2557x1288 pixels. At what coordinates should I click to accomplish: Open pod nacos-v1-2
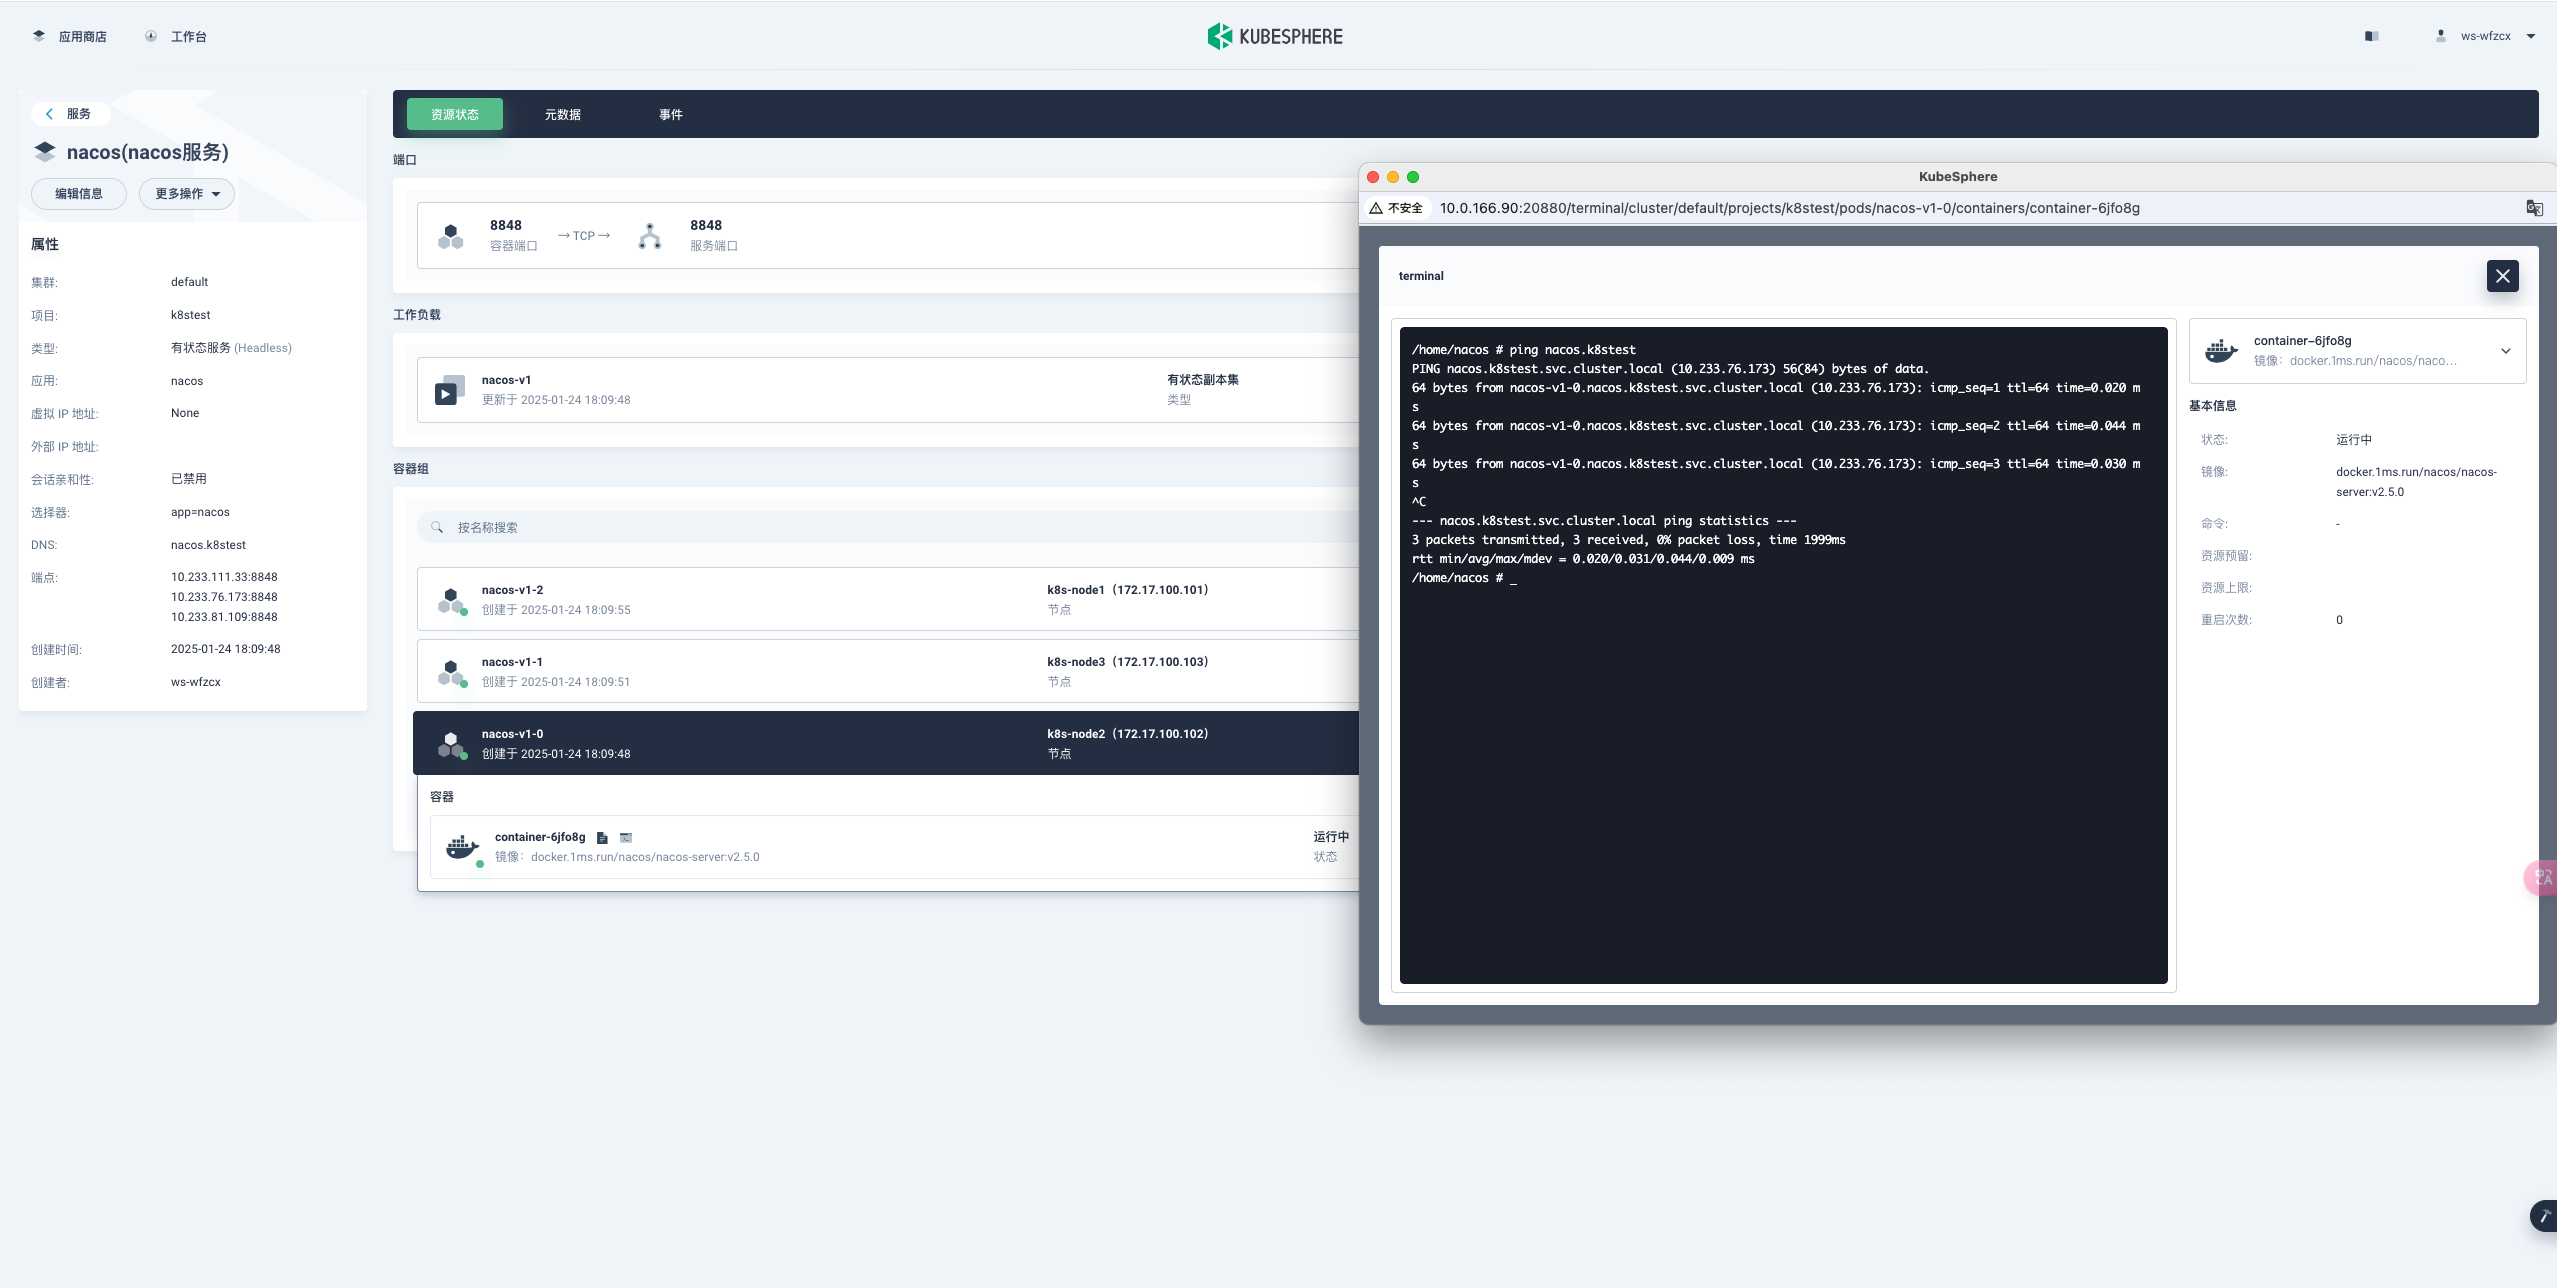513,590
